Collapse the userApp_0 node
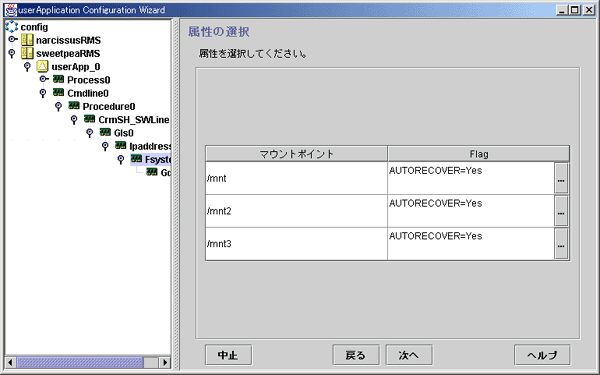Viewport: 600px width, 375px height. click(x=27, y=67)
